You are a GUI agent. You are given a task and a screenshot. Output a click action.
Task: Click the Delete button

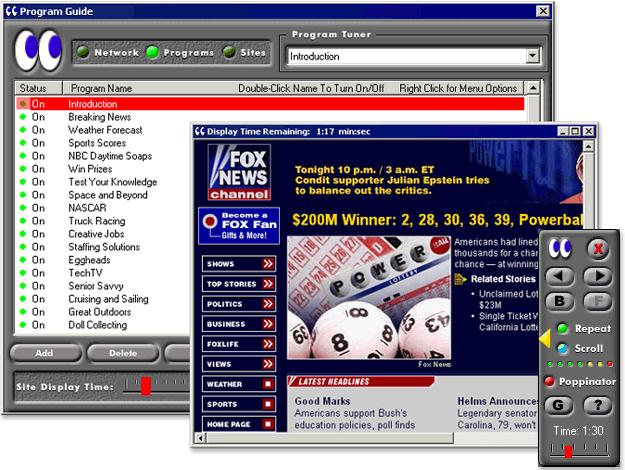pos(123,353)
